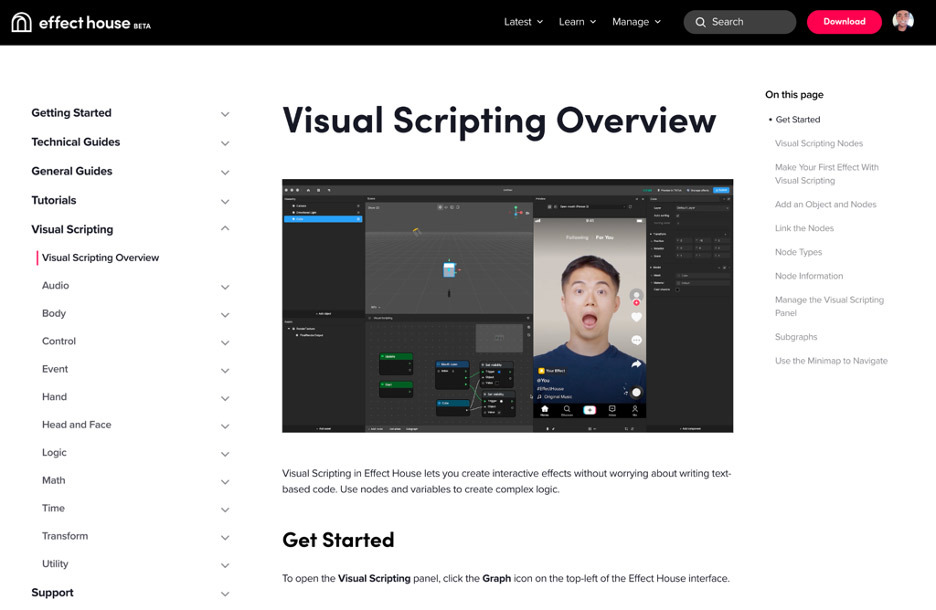
Task: Expand Tutorials chevron
Action: 225,202
